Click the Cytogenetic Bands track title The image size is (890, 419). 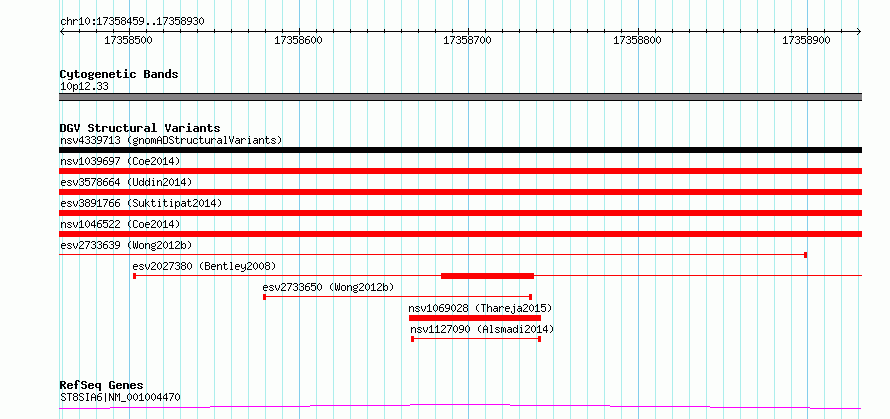tap(119, 74)
